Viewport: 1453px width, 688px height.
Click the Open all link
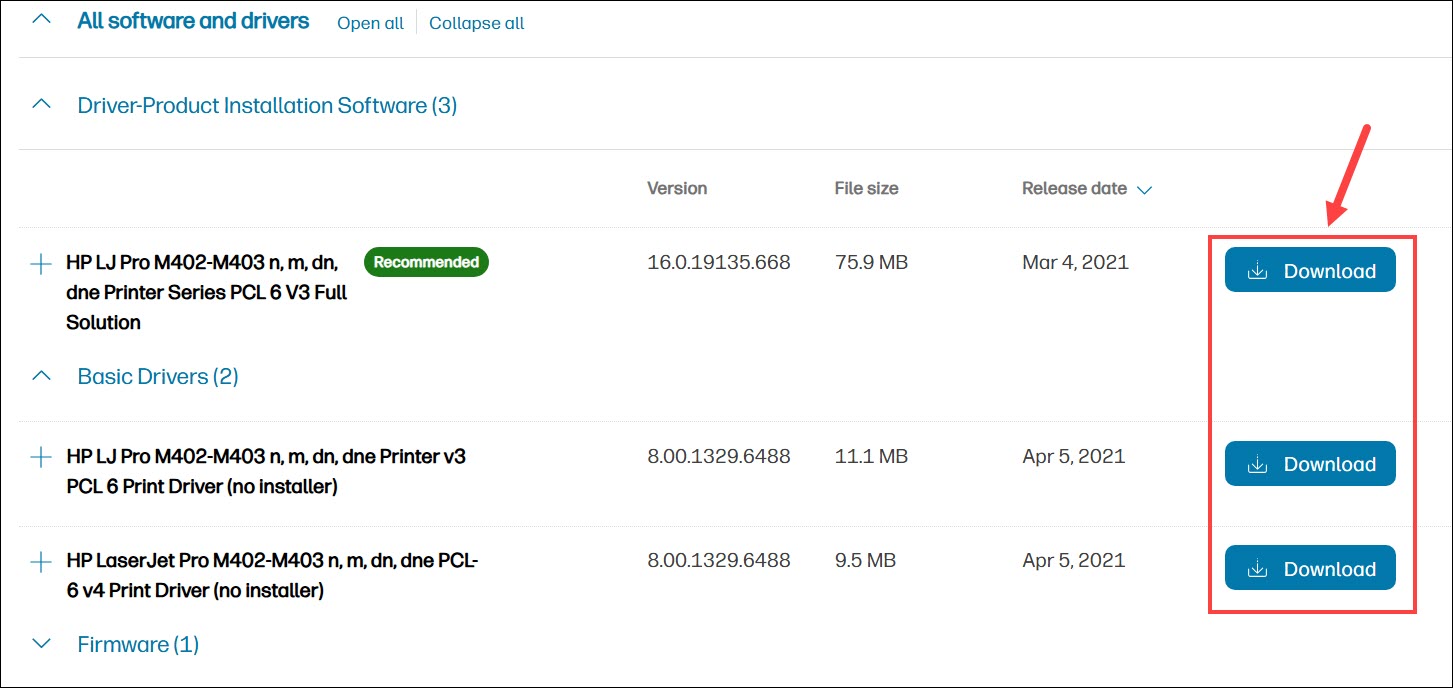(x=370, y=23)
